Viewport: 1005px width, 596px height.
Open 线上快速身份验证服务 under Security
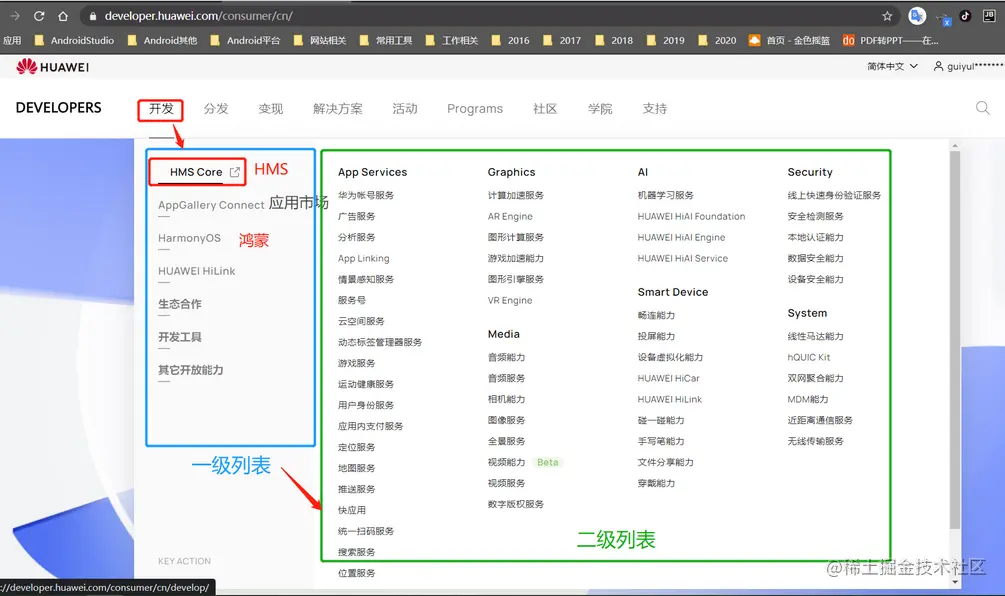(834, 195)
